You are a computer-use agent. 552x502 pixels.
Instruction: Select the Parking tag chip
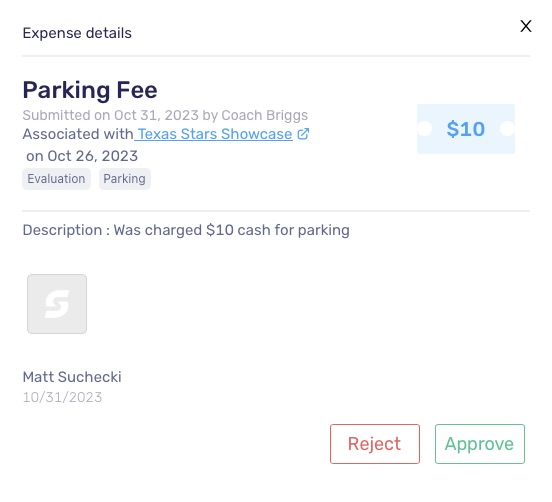tap(125, 179)
